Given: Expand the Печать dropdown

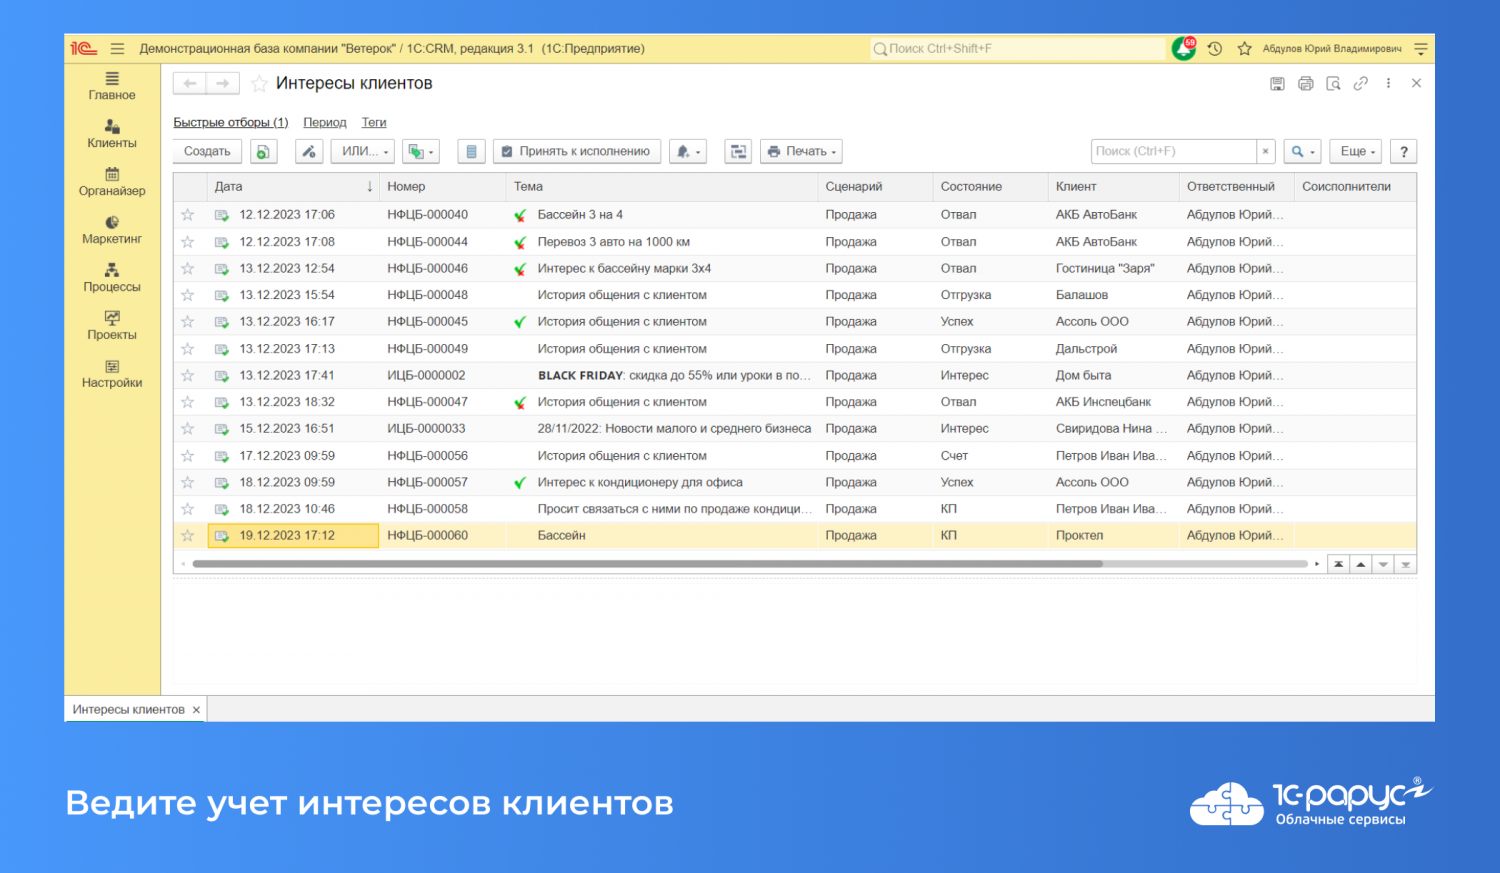Looking at the screenshot, I should 801,152.
